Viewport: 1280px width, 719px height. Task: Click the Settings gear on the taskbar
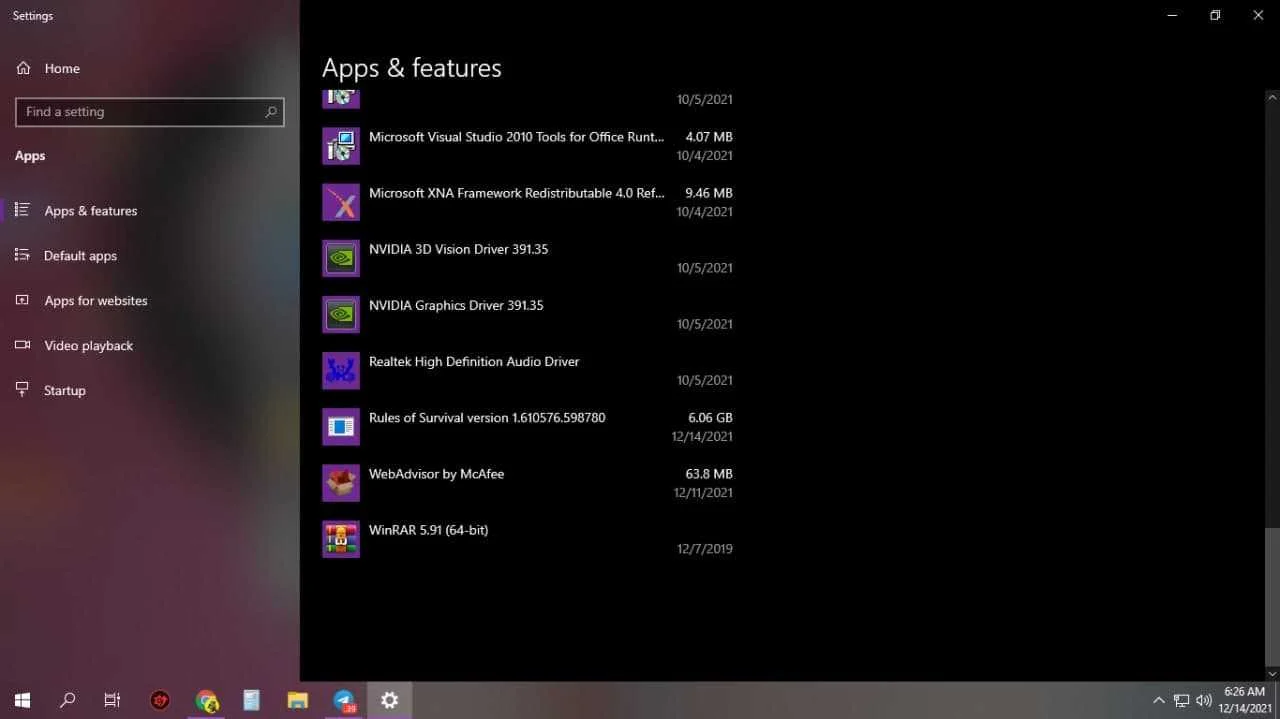(390, 700)
